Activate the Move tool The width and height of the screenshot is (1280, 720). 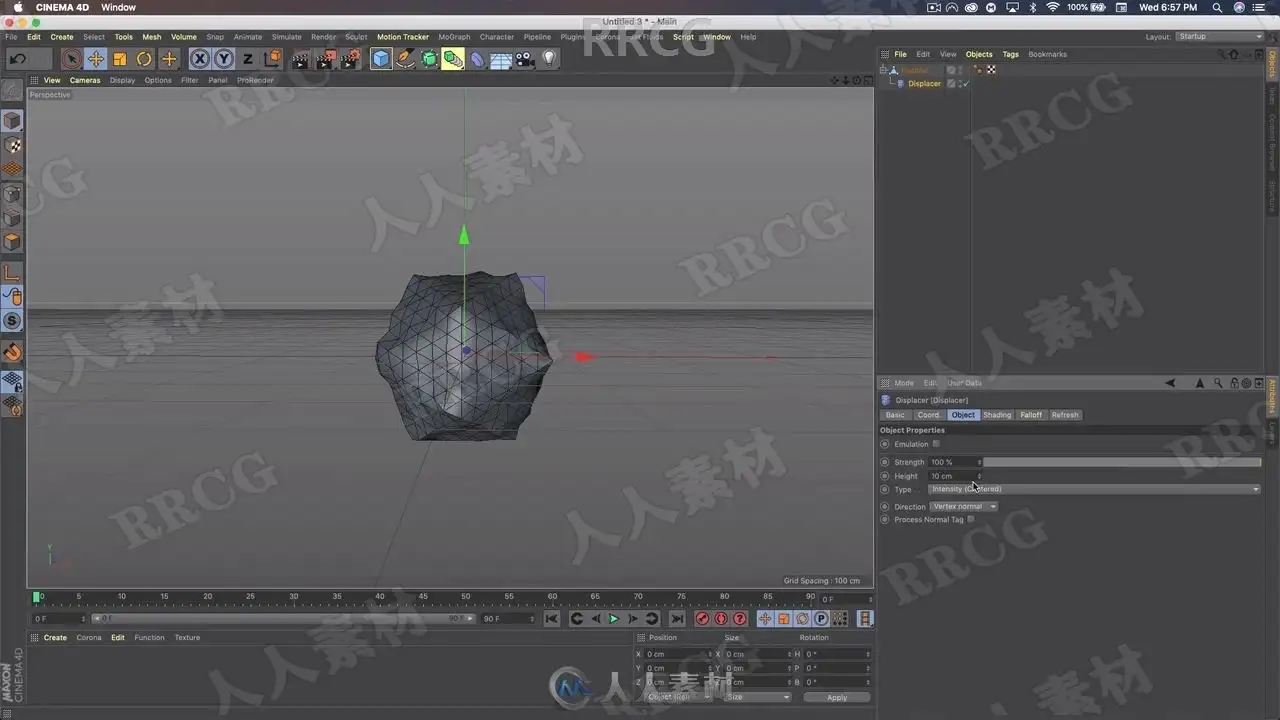96,59
